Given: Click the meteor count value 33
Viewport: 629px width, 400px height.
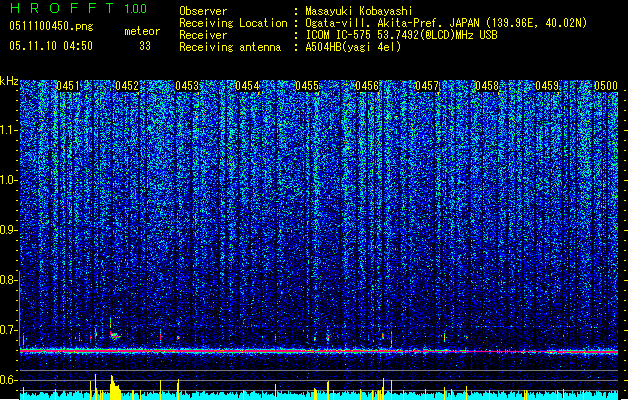Looking at the screenshot, I should [x=145, y=46].
